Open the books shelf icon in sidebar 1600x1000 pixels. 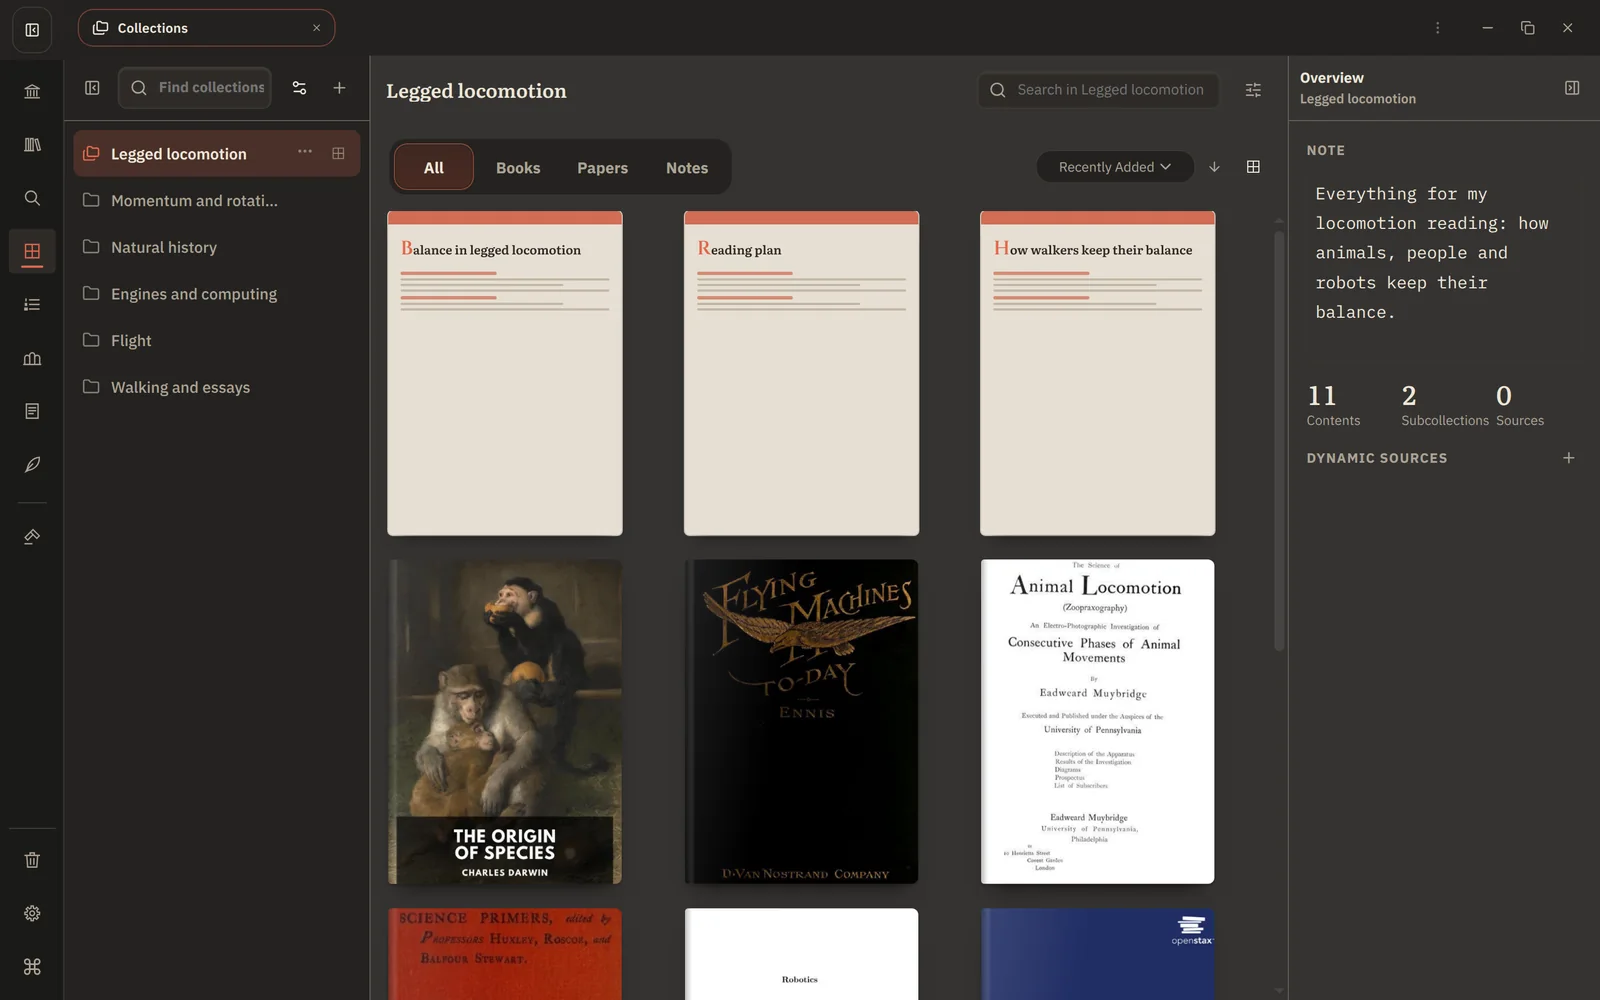tap(32, 145)
